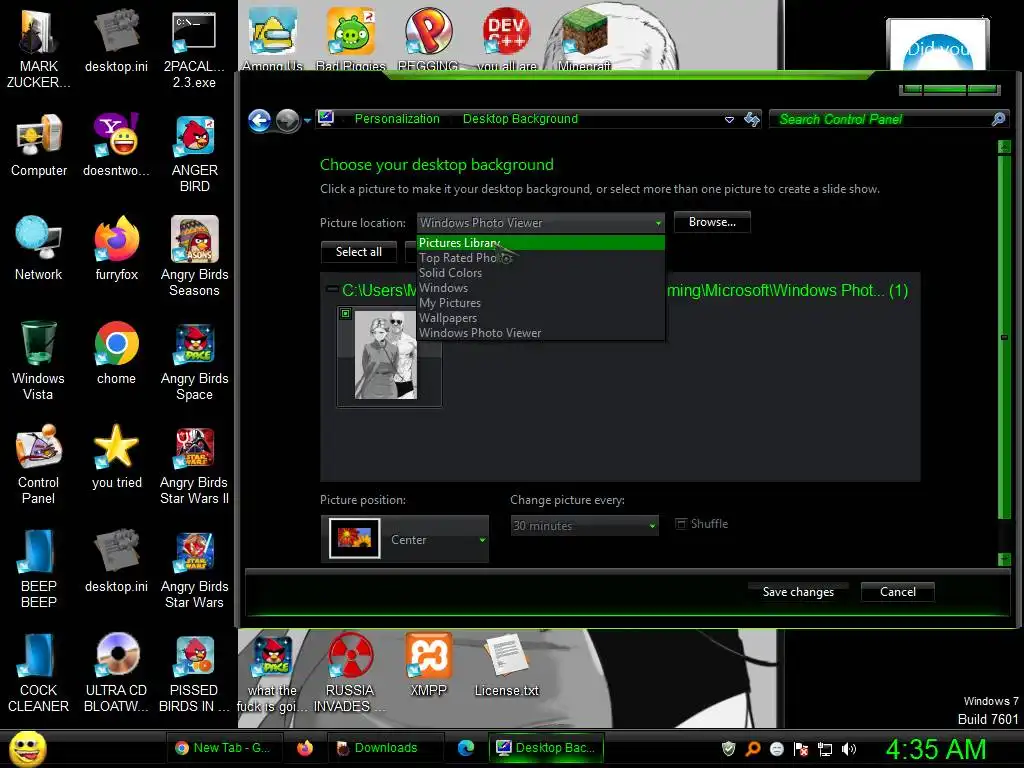Open the Windows Vista recycle bin icon
The width and height of the screenshot is (1024, 768).
(x=39, y=360)
